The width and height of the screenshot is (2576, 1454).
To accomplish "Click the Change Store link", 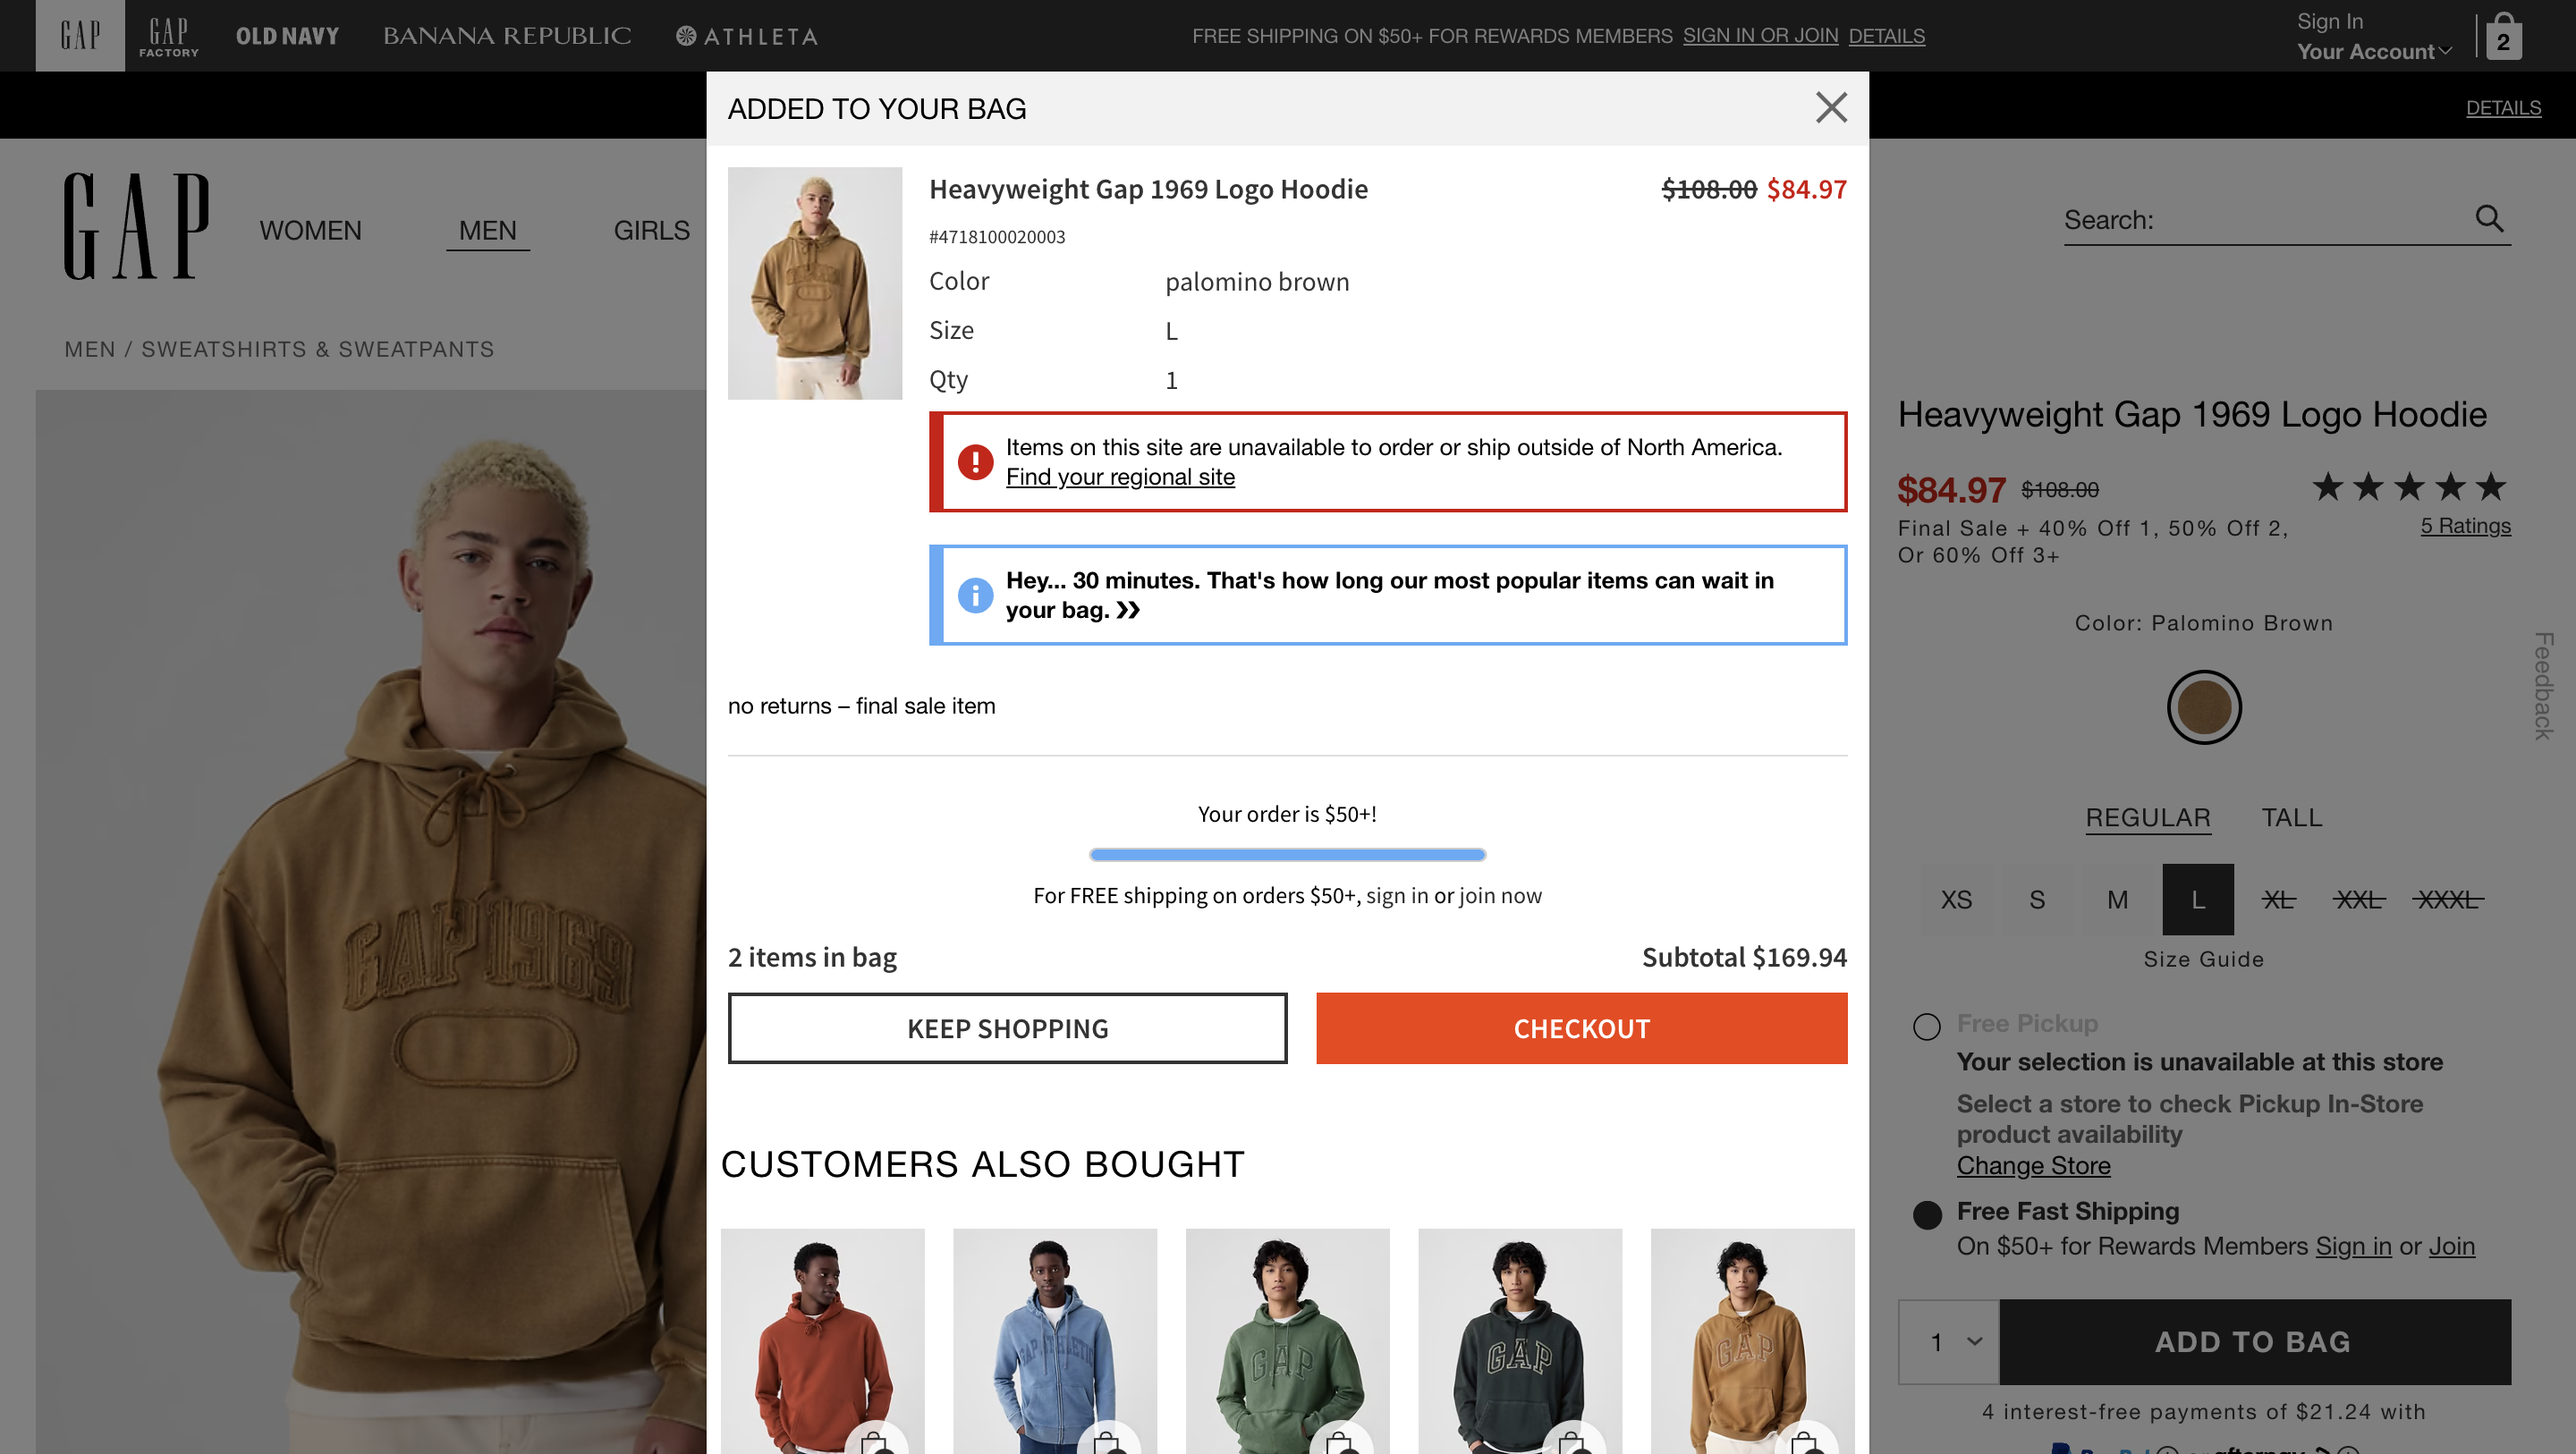I will point(2033,1165).
